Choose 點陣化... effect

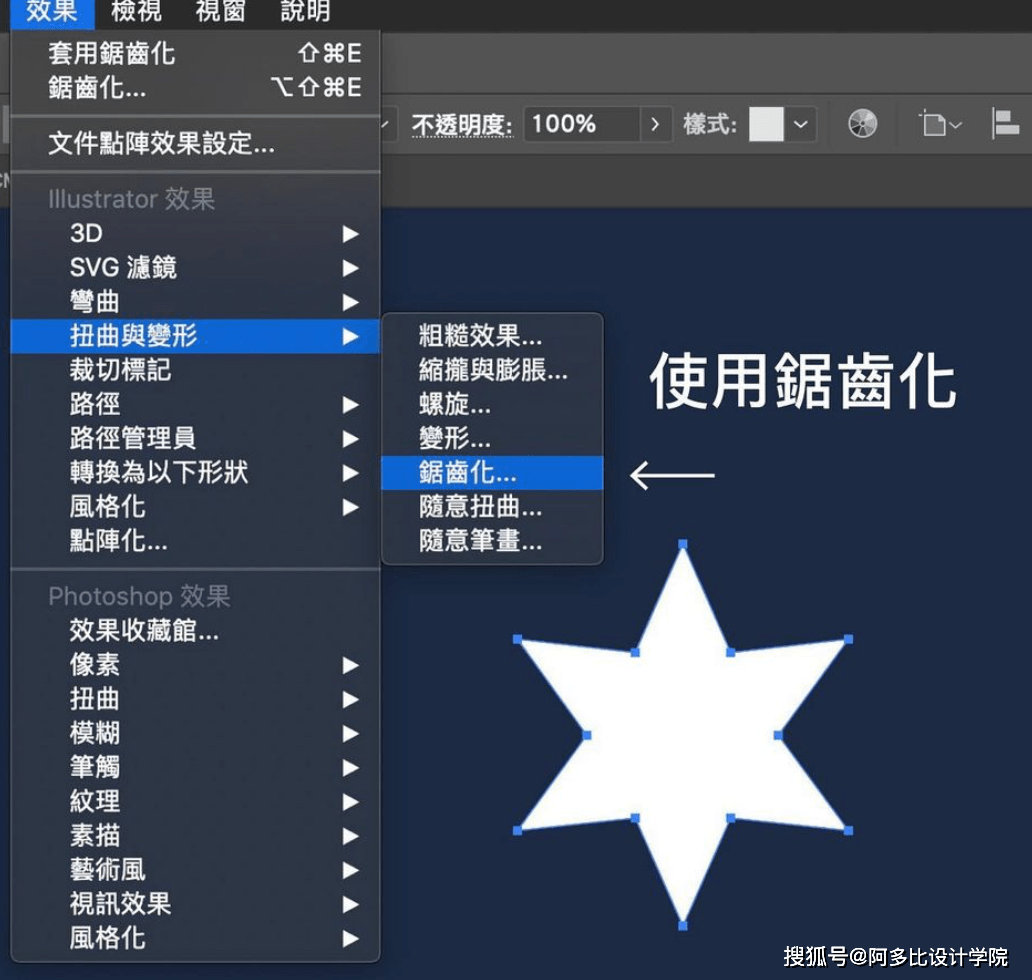point(195,542)
